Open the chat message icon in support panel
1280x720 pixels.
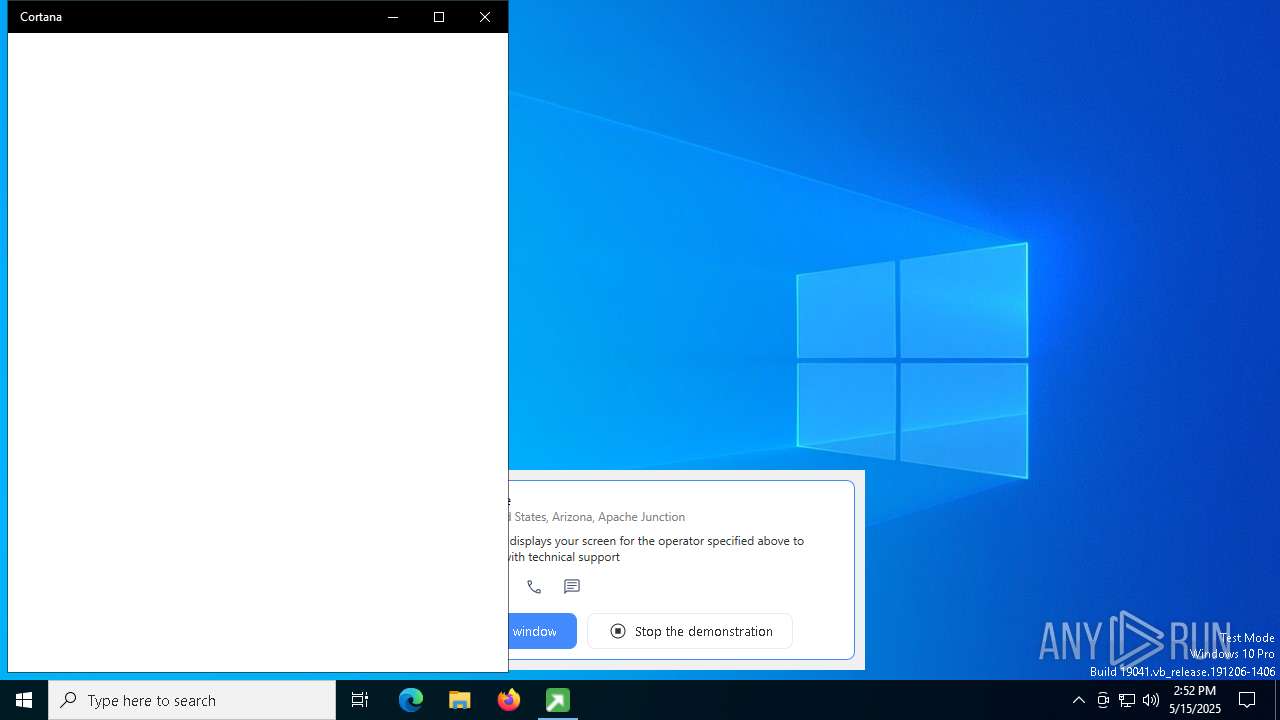[x=572, y=587]
